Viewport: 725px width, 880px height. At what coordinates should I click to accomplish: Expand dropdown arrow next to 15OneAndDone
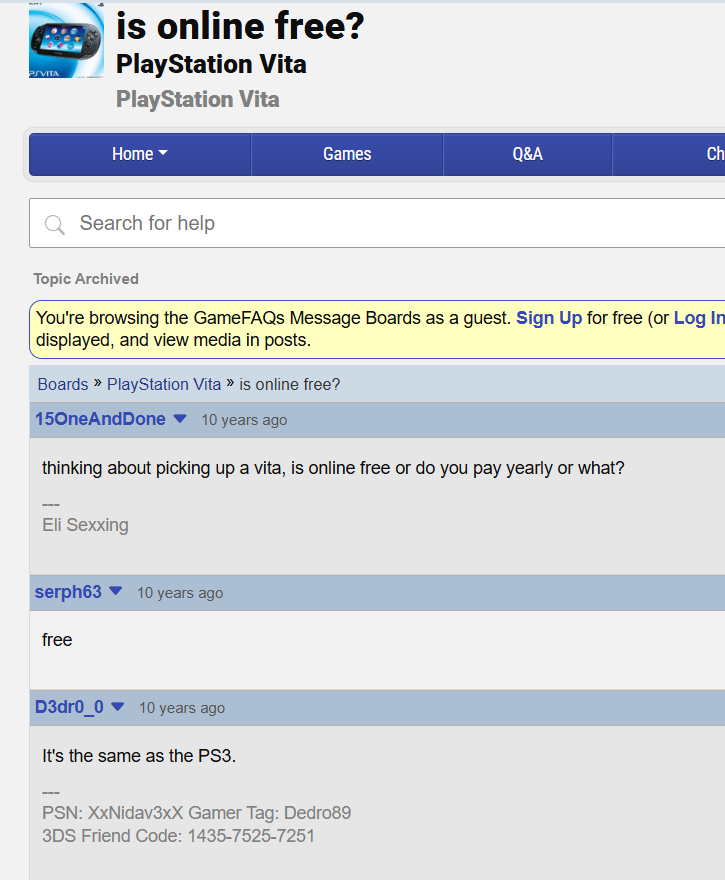point(180,419)
